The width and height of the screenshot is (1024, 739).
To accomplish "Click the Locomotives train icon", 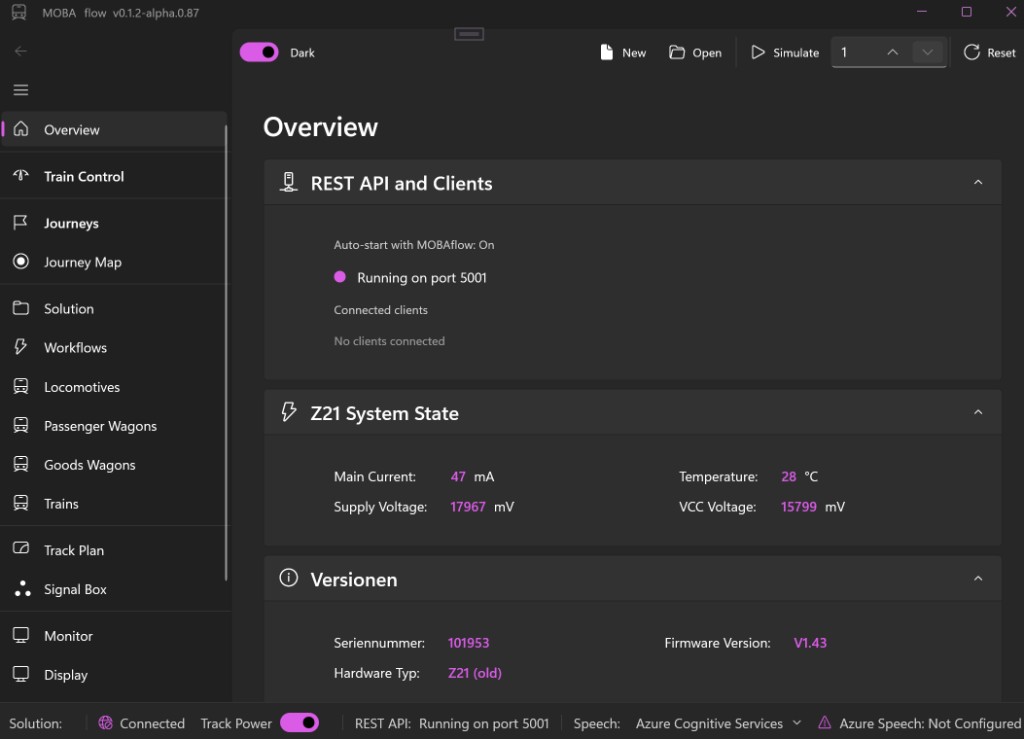I will pyautogui.click(x=21, y=386).
